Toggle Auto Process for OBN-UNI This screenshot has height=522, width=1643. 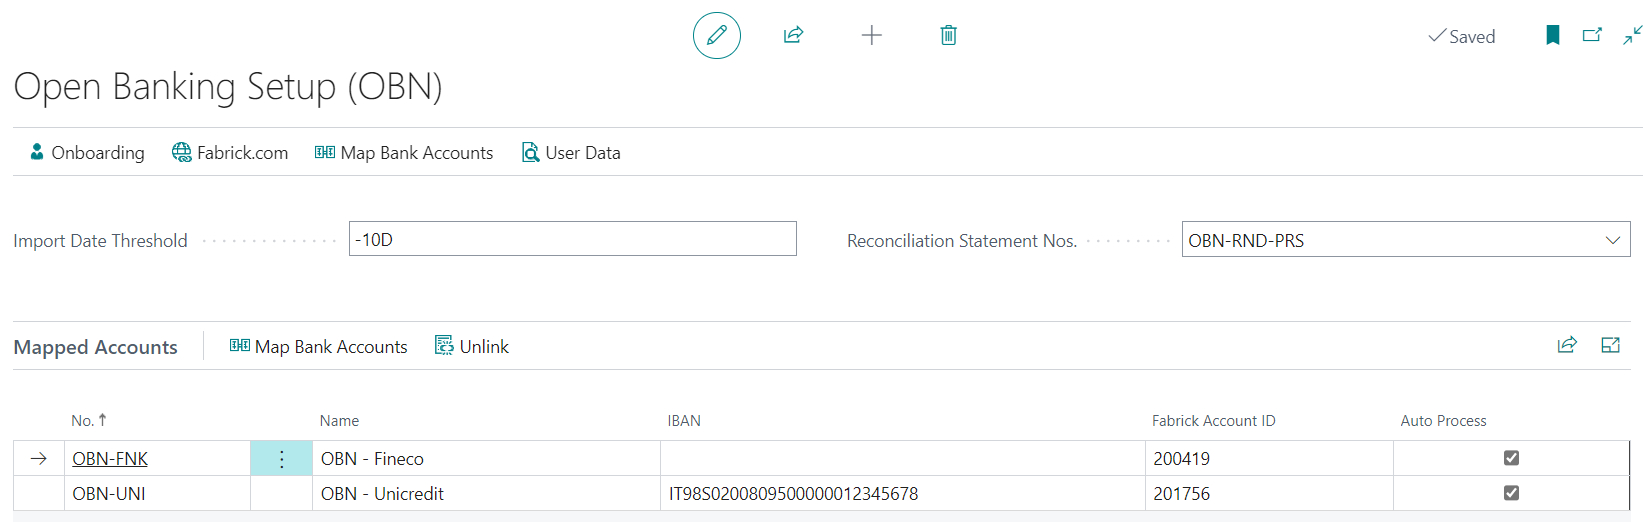tap(1511, 493)
